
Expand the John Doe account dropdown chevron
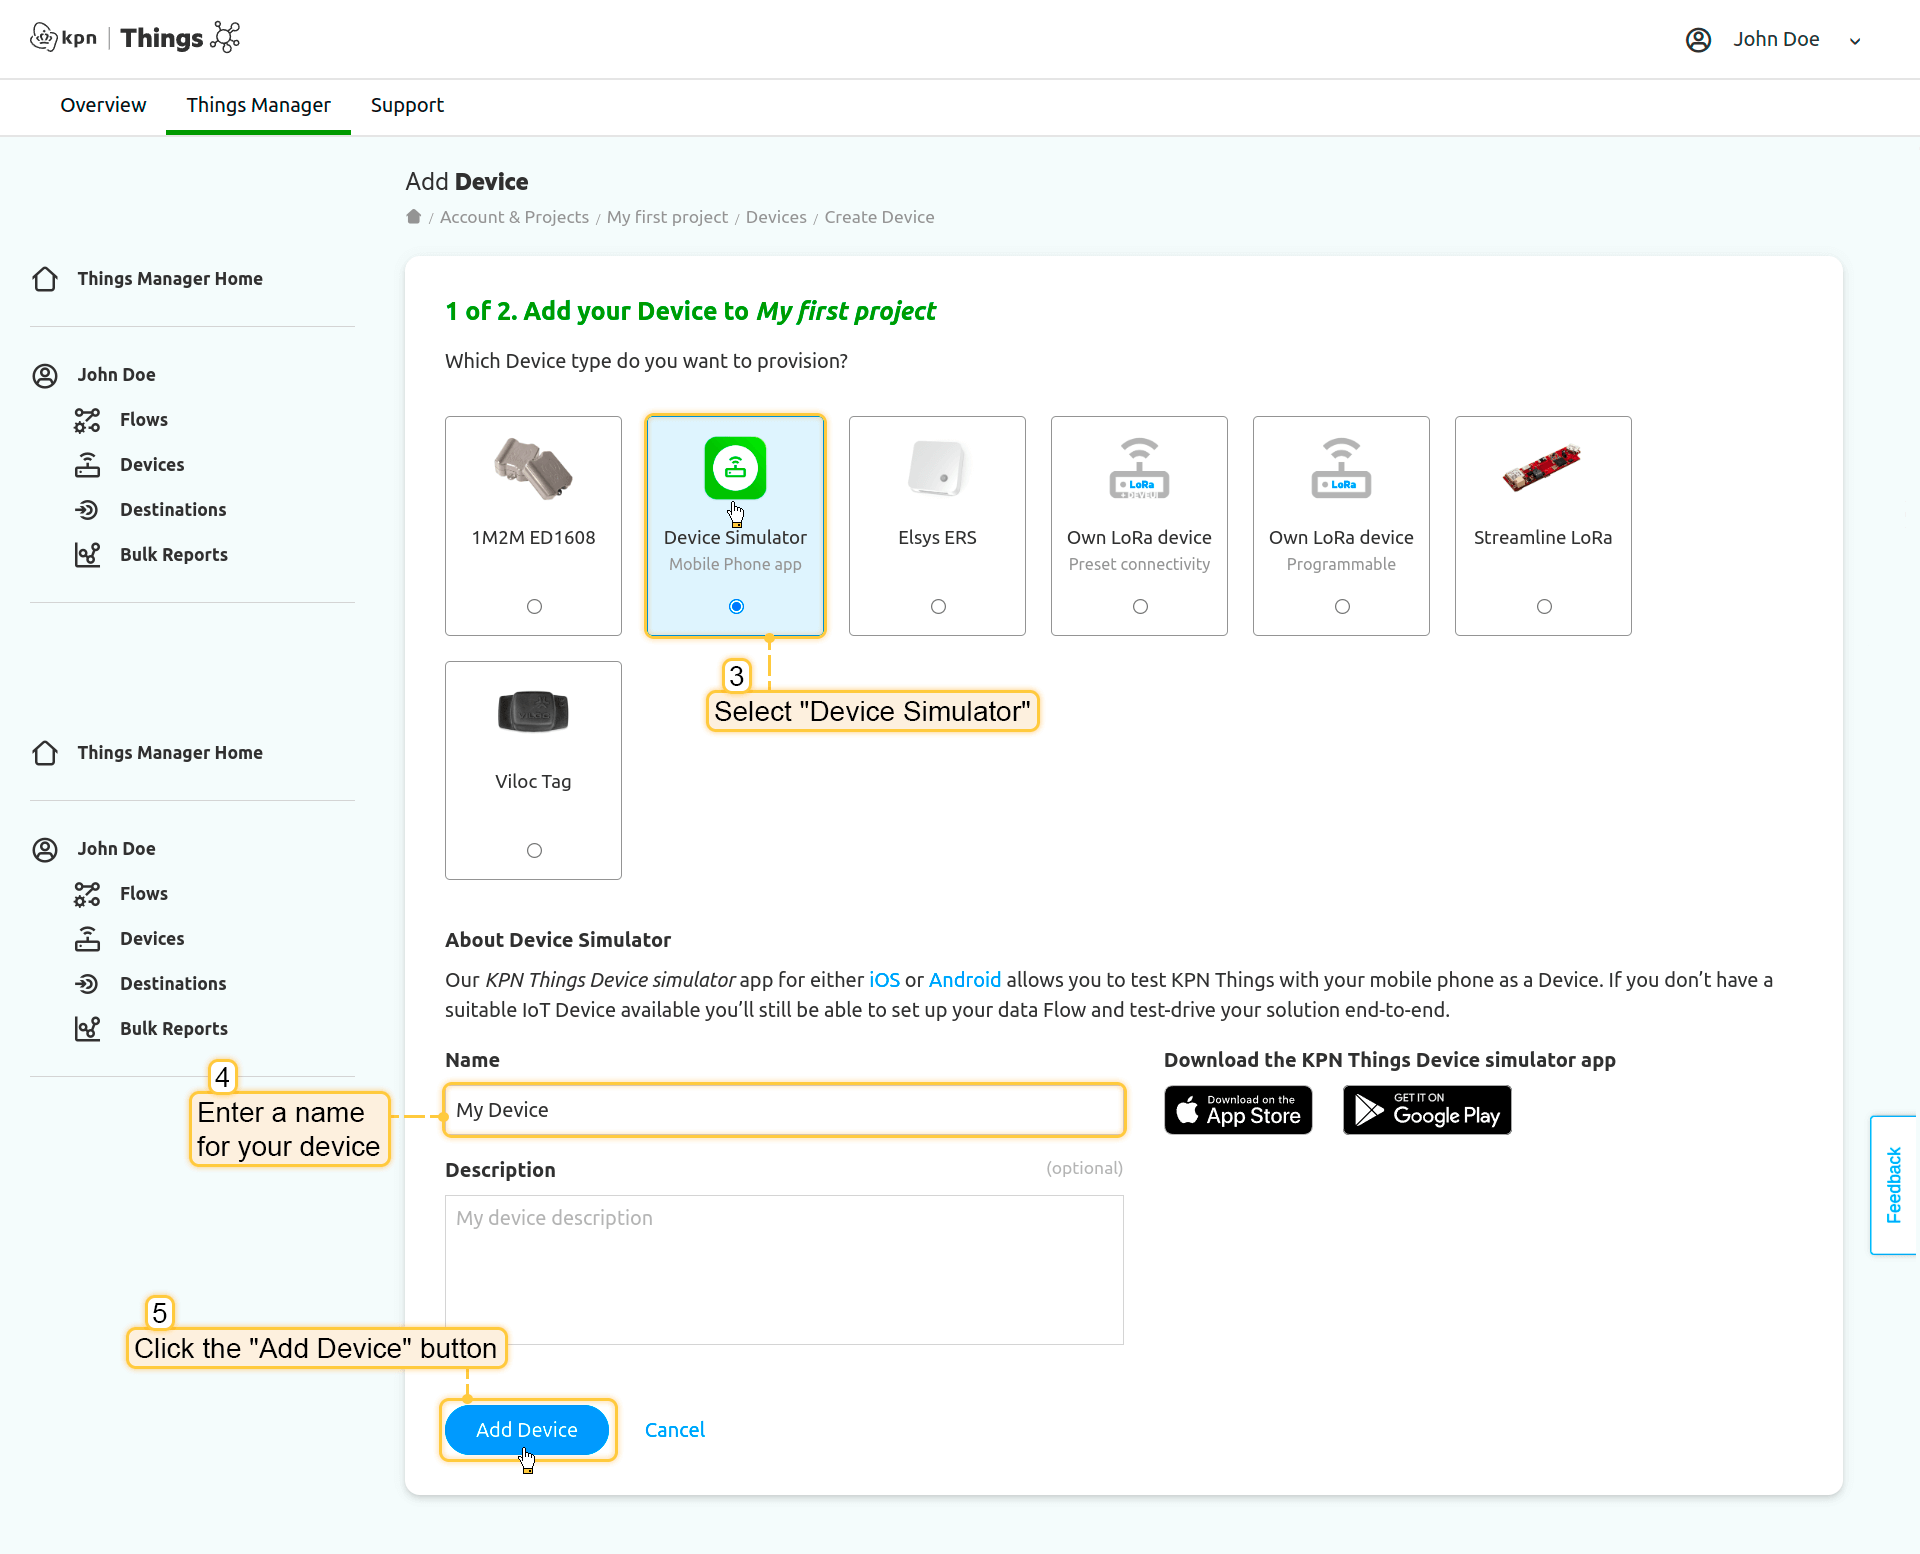point(1855,41)
